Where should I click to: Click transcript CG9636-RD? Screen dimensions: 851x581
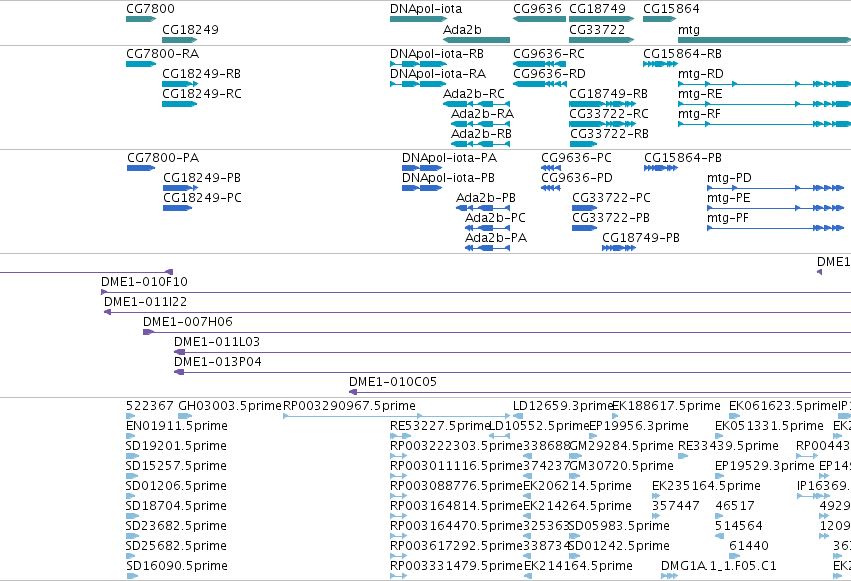(x=549, y=74)
